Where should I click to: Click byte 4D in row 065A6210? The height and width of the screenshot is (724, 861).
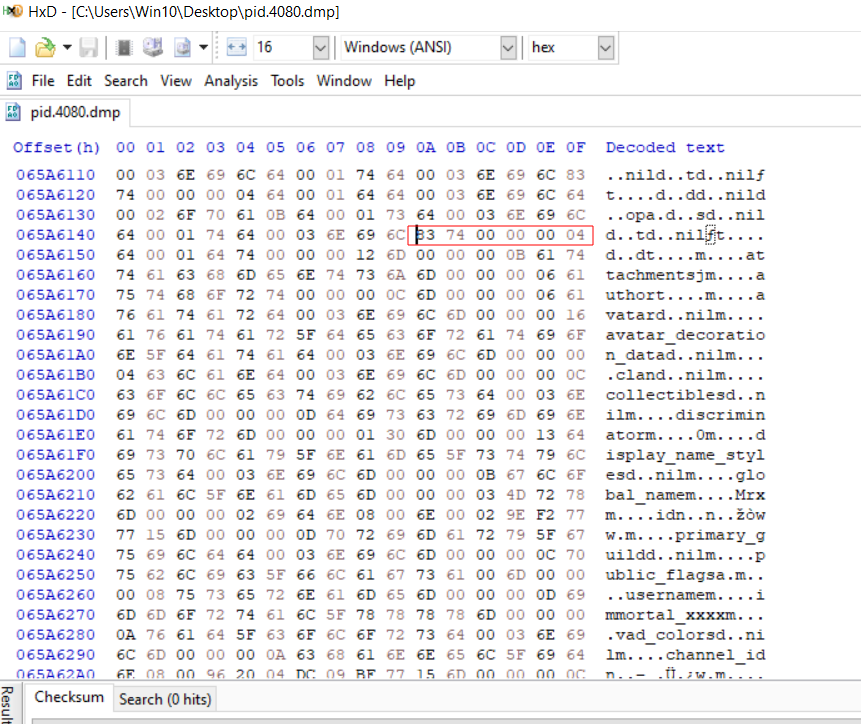[x=516, y=495]
